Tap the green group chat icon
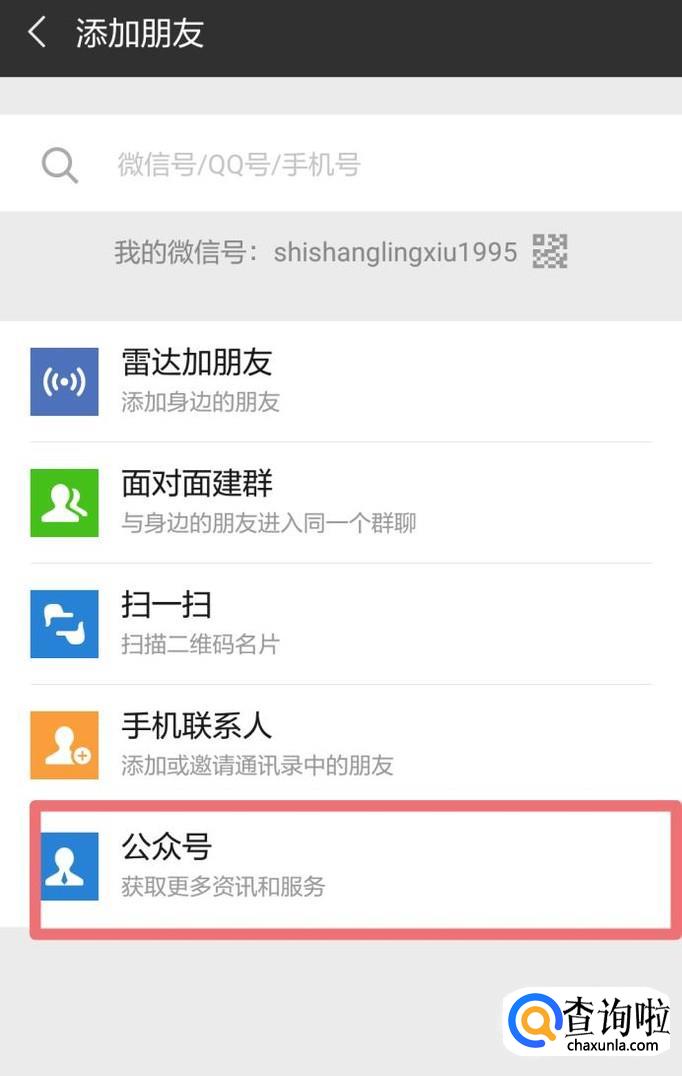This screenshot has height=1076, width=682. [64, 503]
